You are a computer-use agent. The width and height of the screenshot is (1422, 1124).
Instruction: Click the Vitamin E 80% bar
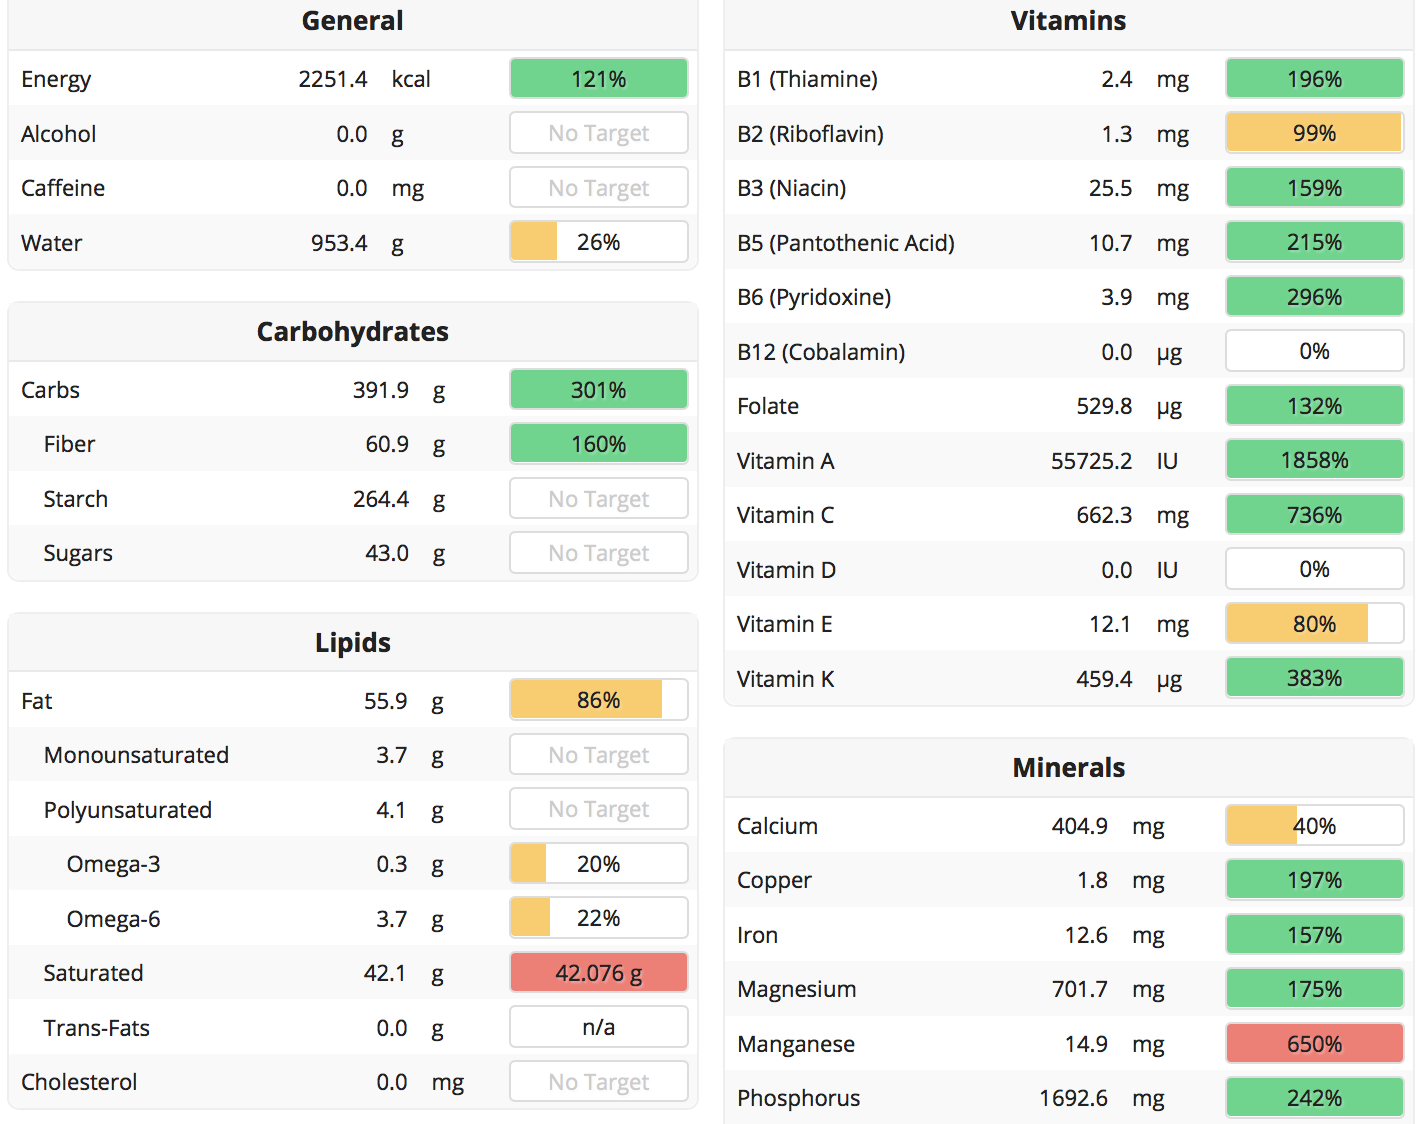tap(1314, 624)
